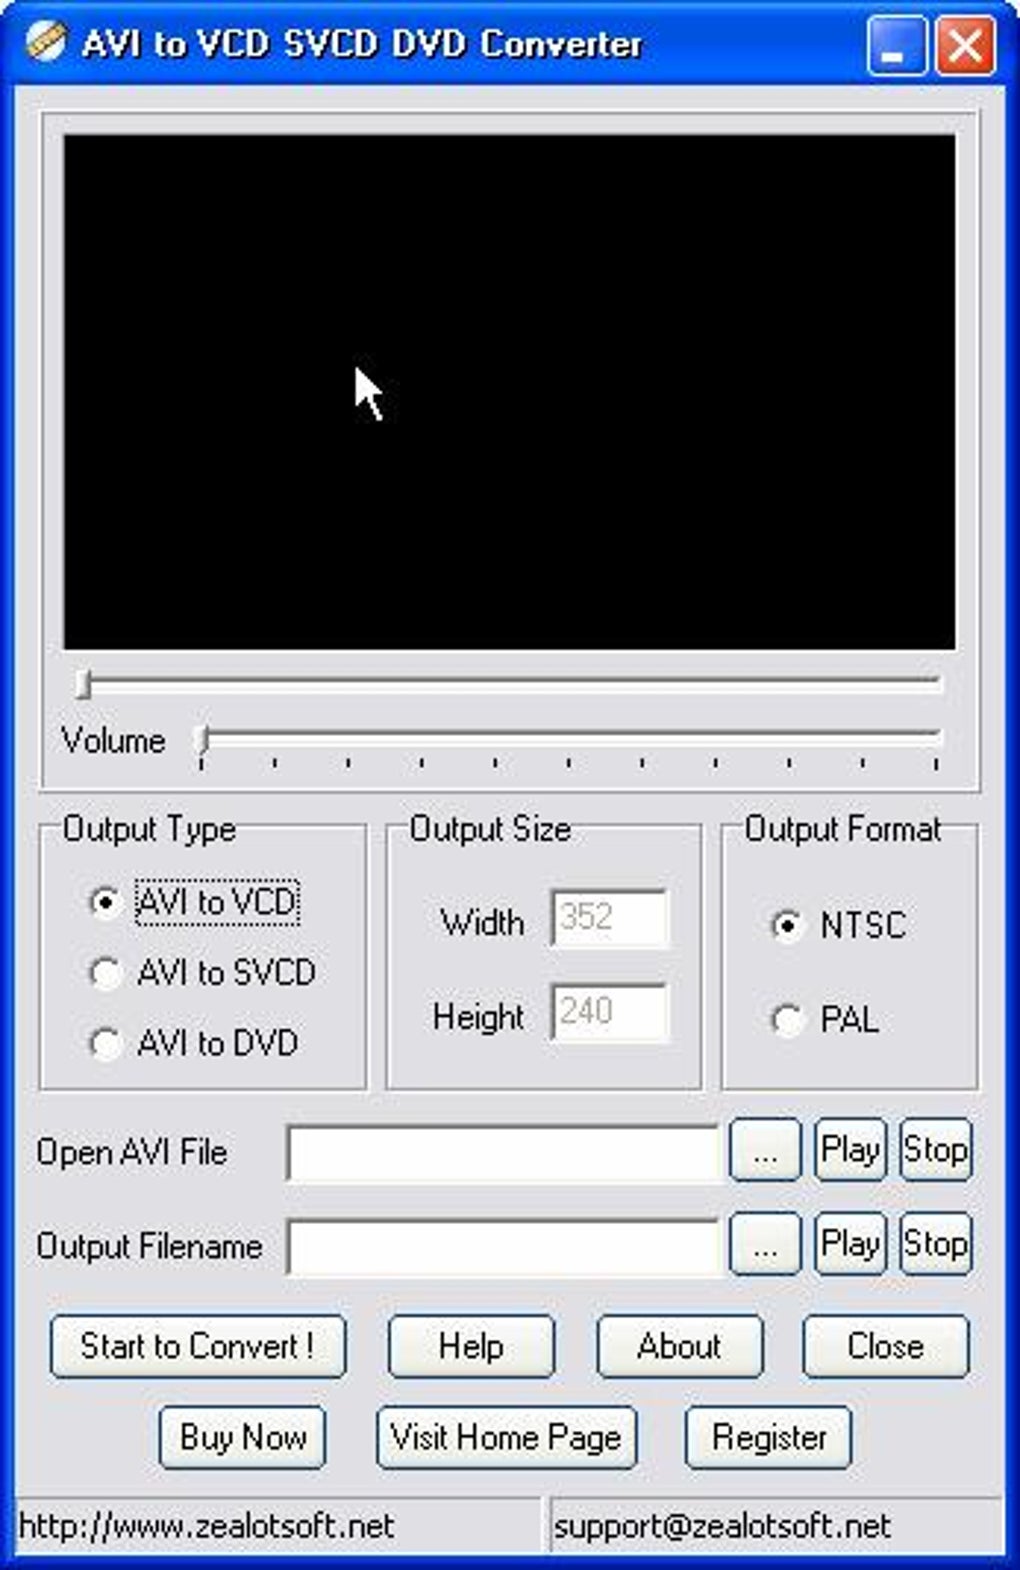Switch output format to PAL
1020x1570 pixels.
787,1020
